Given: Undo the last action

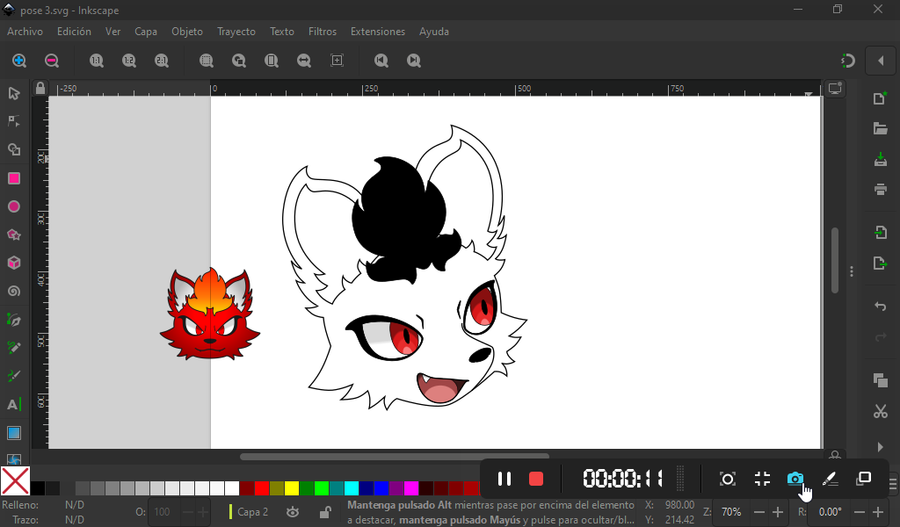Looking at the screenshot, I should (x=880, y=306).
